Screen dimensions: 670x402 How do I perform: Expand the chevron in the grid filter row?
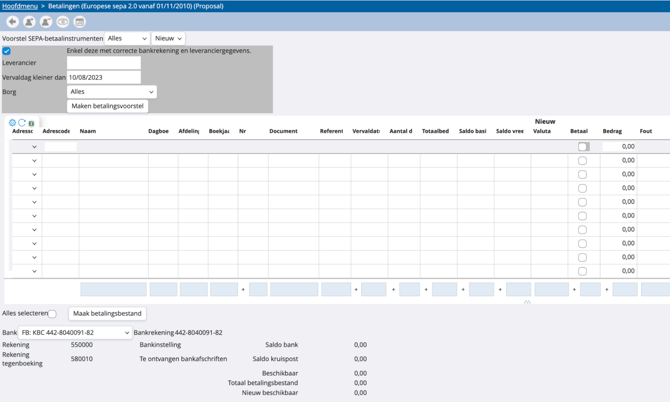click(34, 147)
